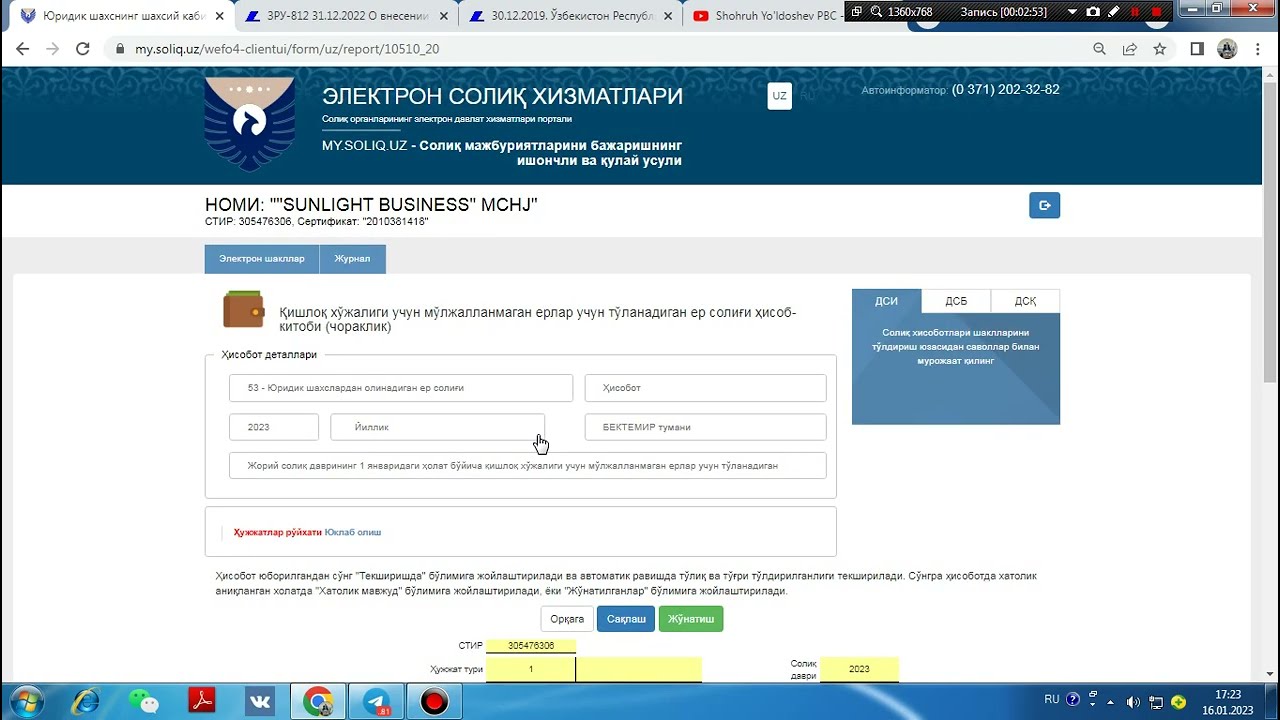Go back using the browser back arrow
Image resolution: width=1280 pixels, height=720 pixels.
[23, 49]
